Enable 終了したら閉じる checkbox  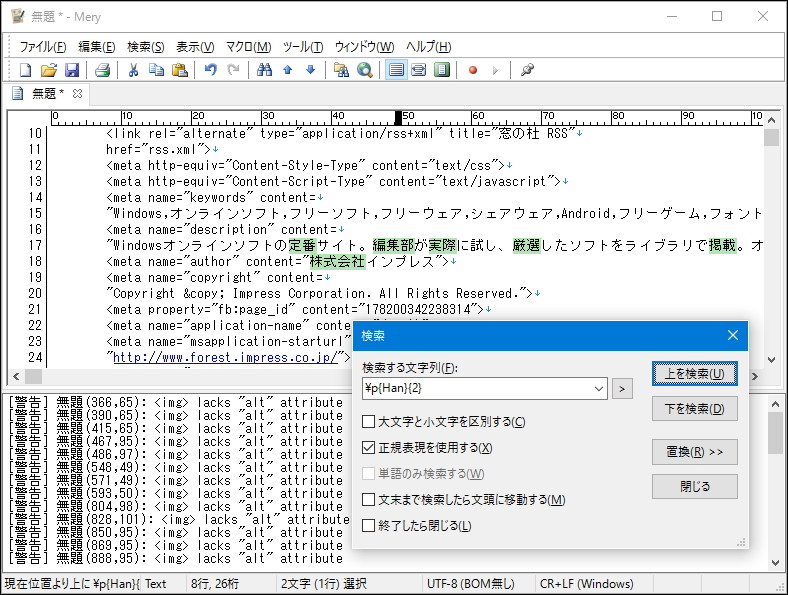point(368,526)
